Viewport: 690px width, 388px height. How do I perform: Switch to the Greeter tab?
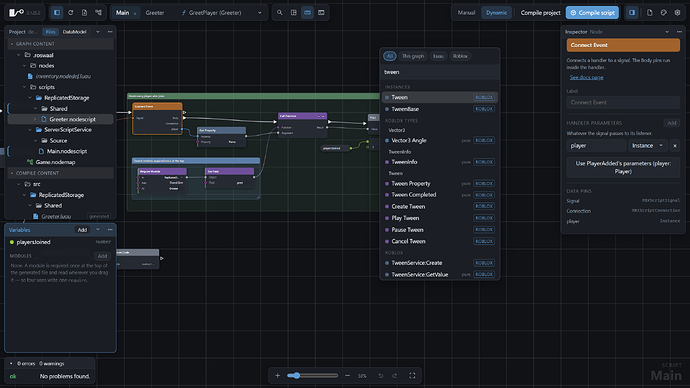155,13
